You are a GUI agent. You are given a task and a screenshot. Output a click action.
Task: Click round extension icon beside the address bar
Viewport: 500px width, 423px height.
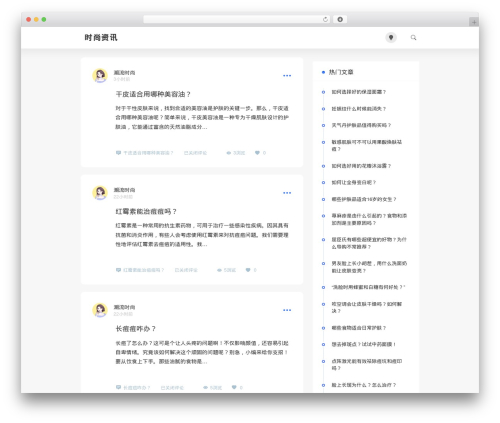click(x=340, y=19)
